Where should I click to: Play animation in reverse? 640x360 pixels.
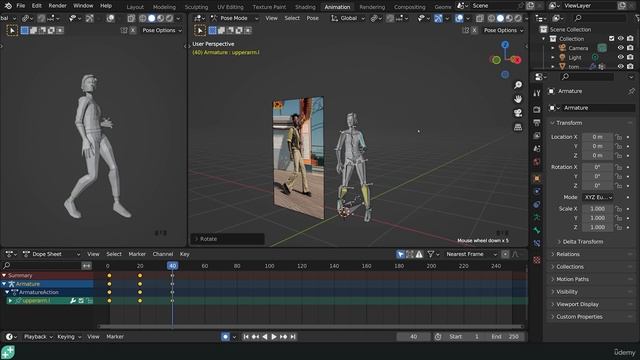click(264, 337)
